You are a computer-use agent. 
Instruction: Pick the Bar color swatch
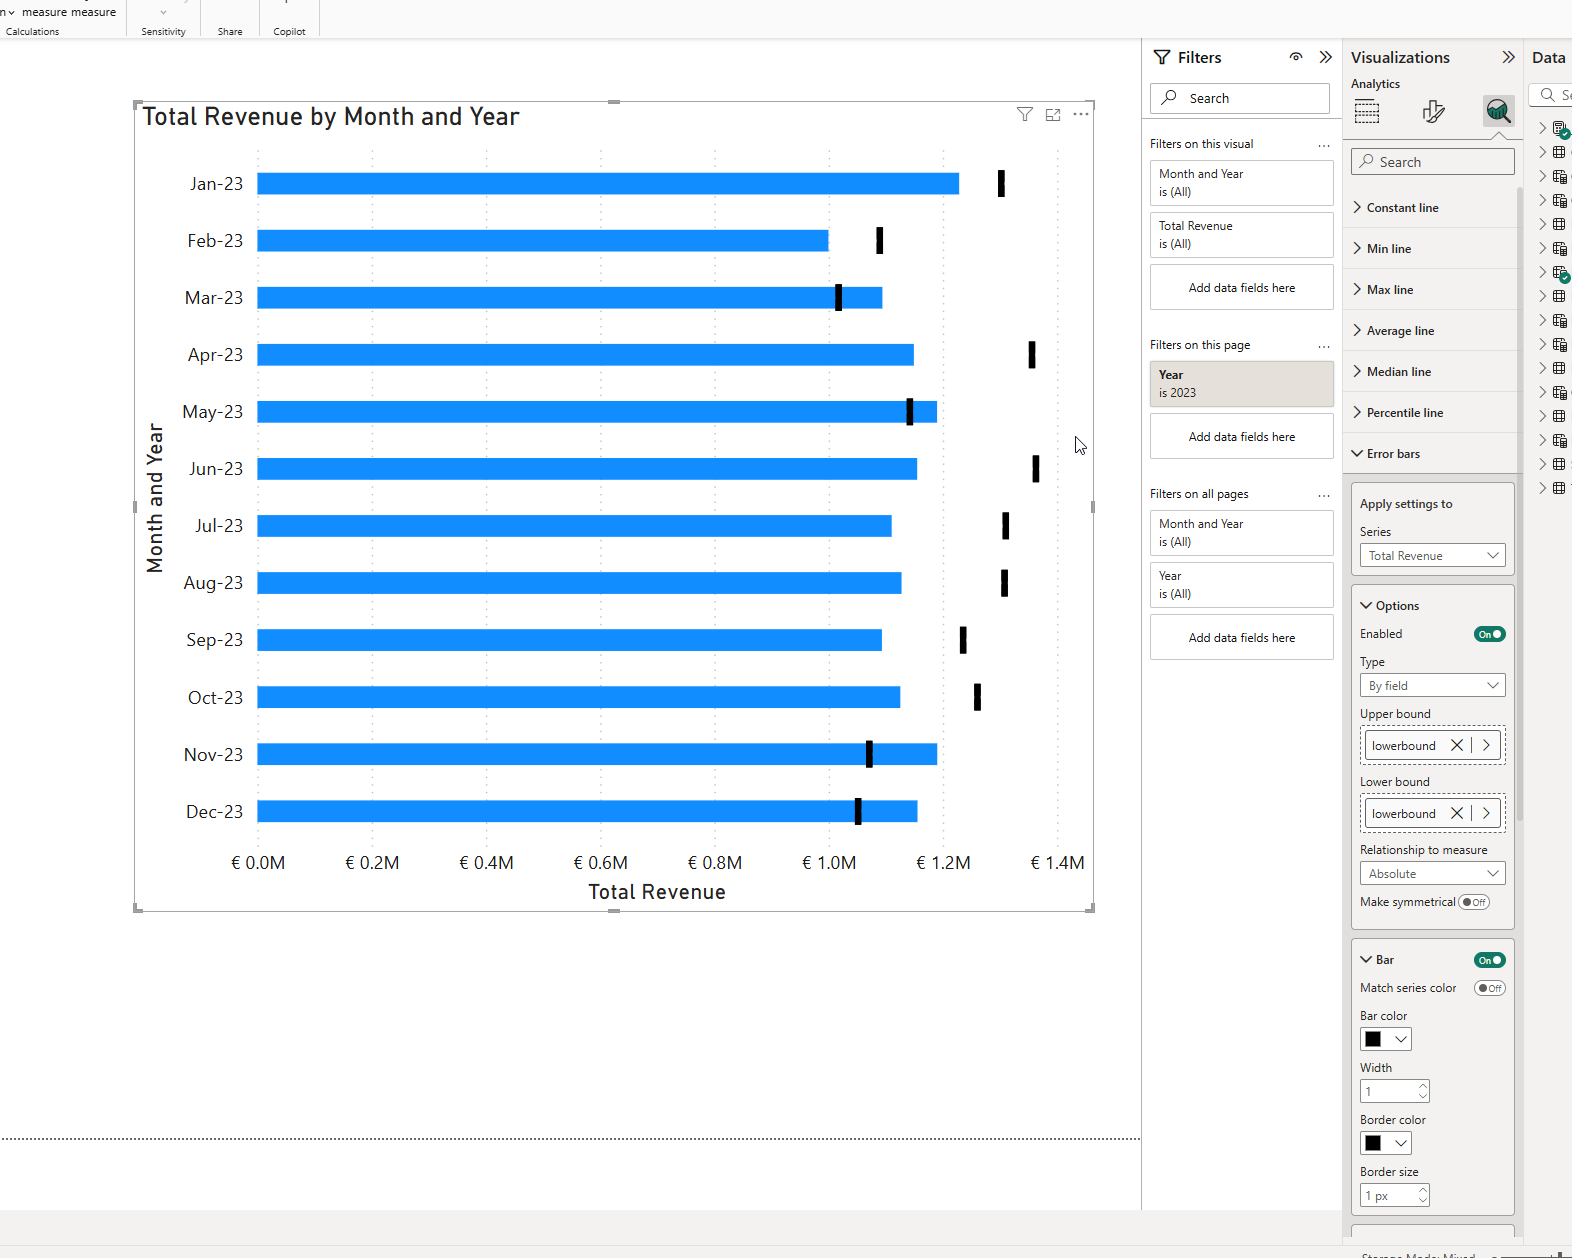pos(1386,1040)
